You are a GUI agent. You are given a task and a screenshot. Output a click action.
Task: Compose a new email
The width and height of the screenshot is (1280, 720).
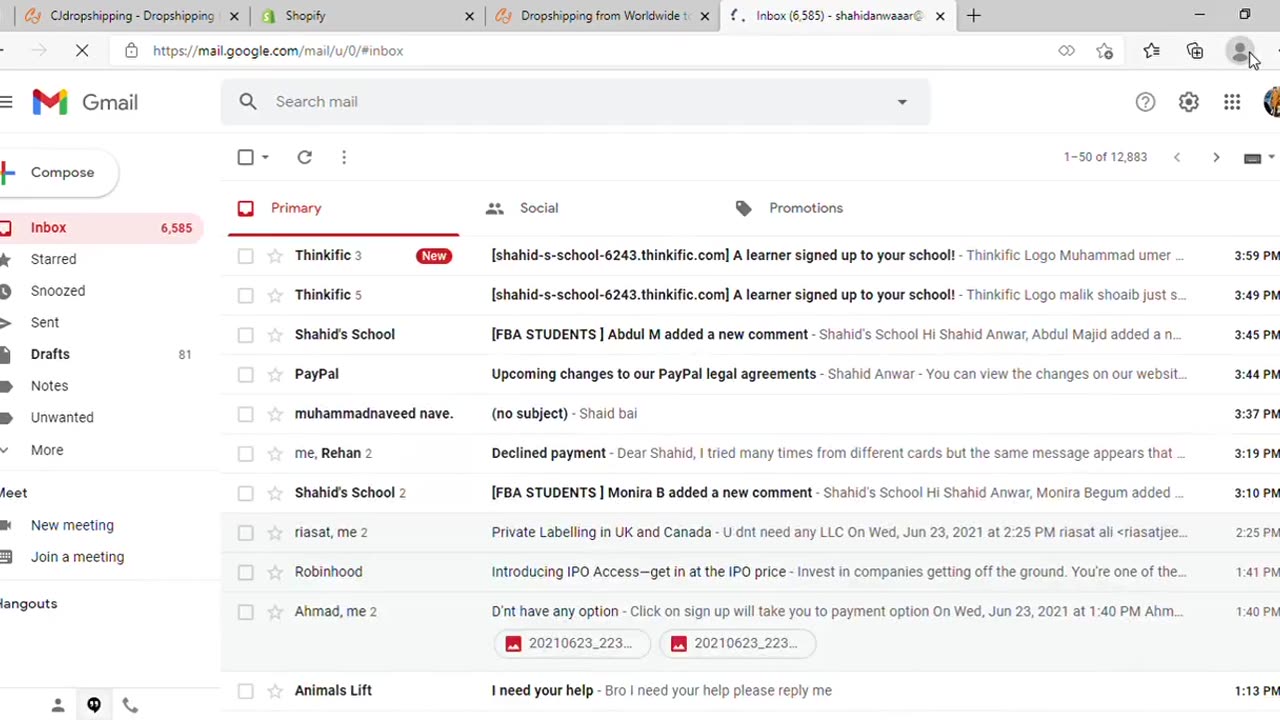(58, 172)
